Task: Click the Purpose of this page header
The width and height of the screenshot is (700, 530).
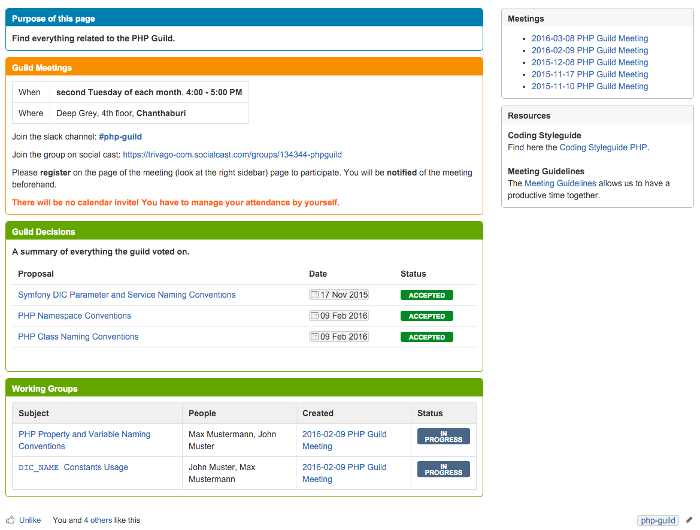Action: (x=244, y=18)
